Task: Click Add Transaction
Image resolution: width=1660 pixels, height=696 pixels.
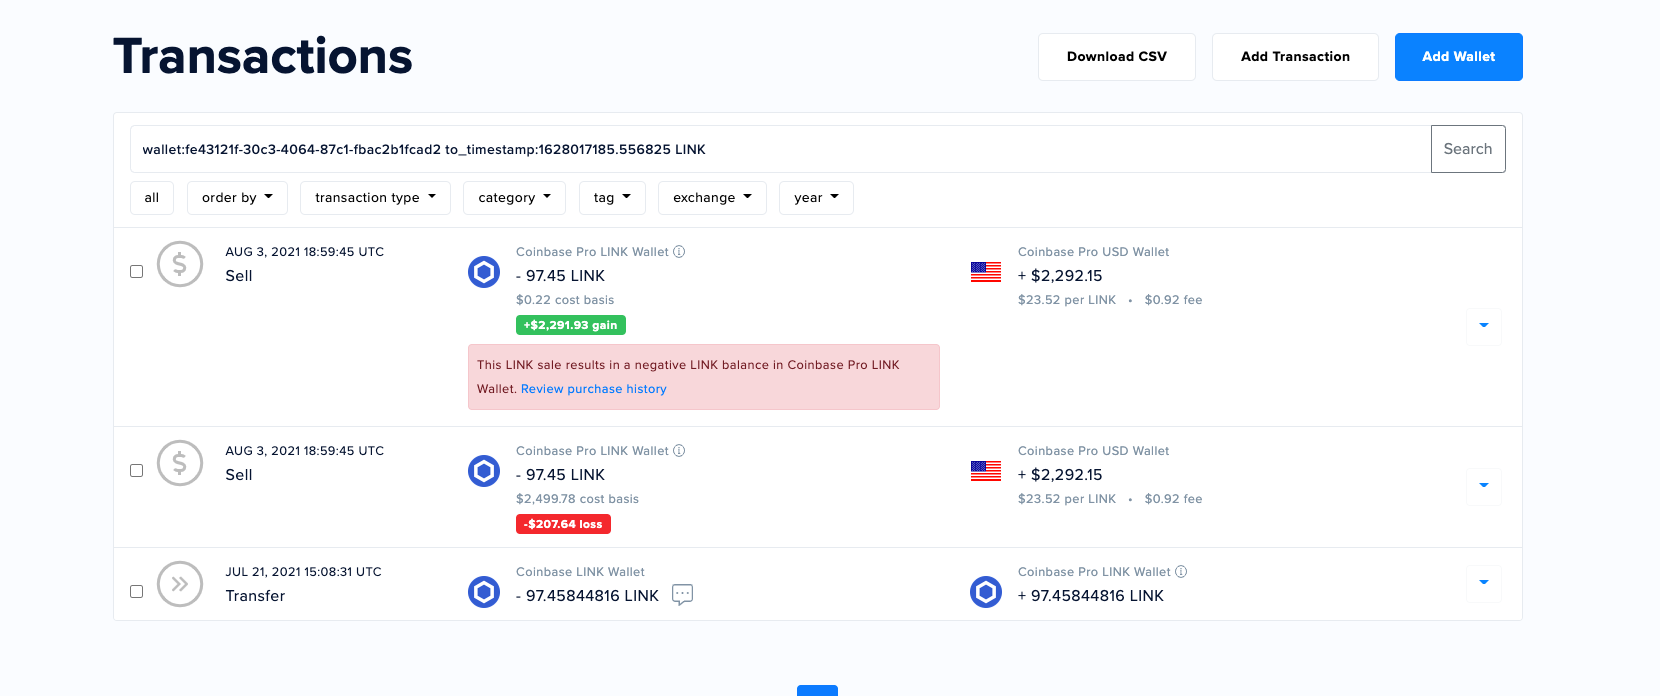Action: coord(1295,57)
